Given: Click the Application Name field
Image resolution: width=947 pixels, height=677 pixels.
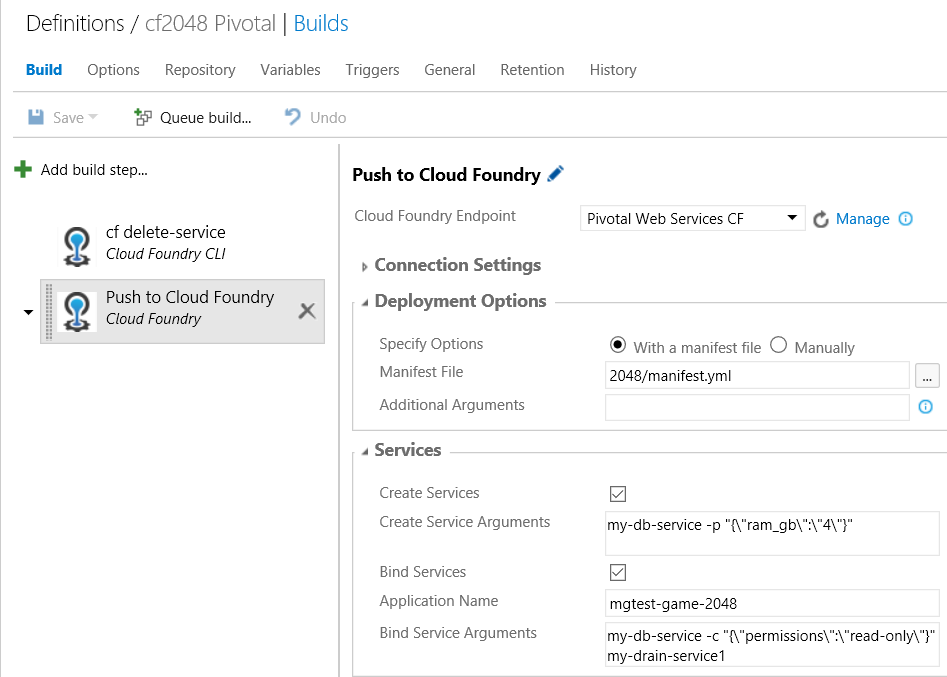Looking at the screenshot, I should 772,603.
